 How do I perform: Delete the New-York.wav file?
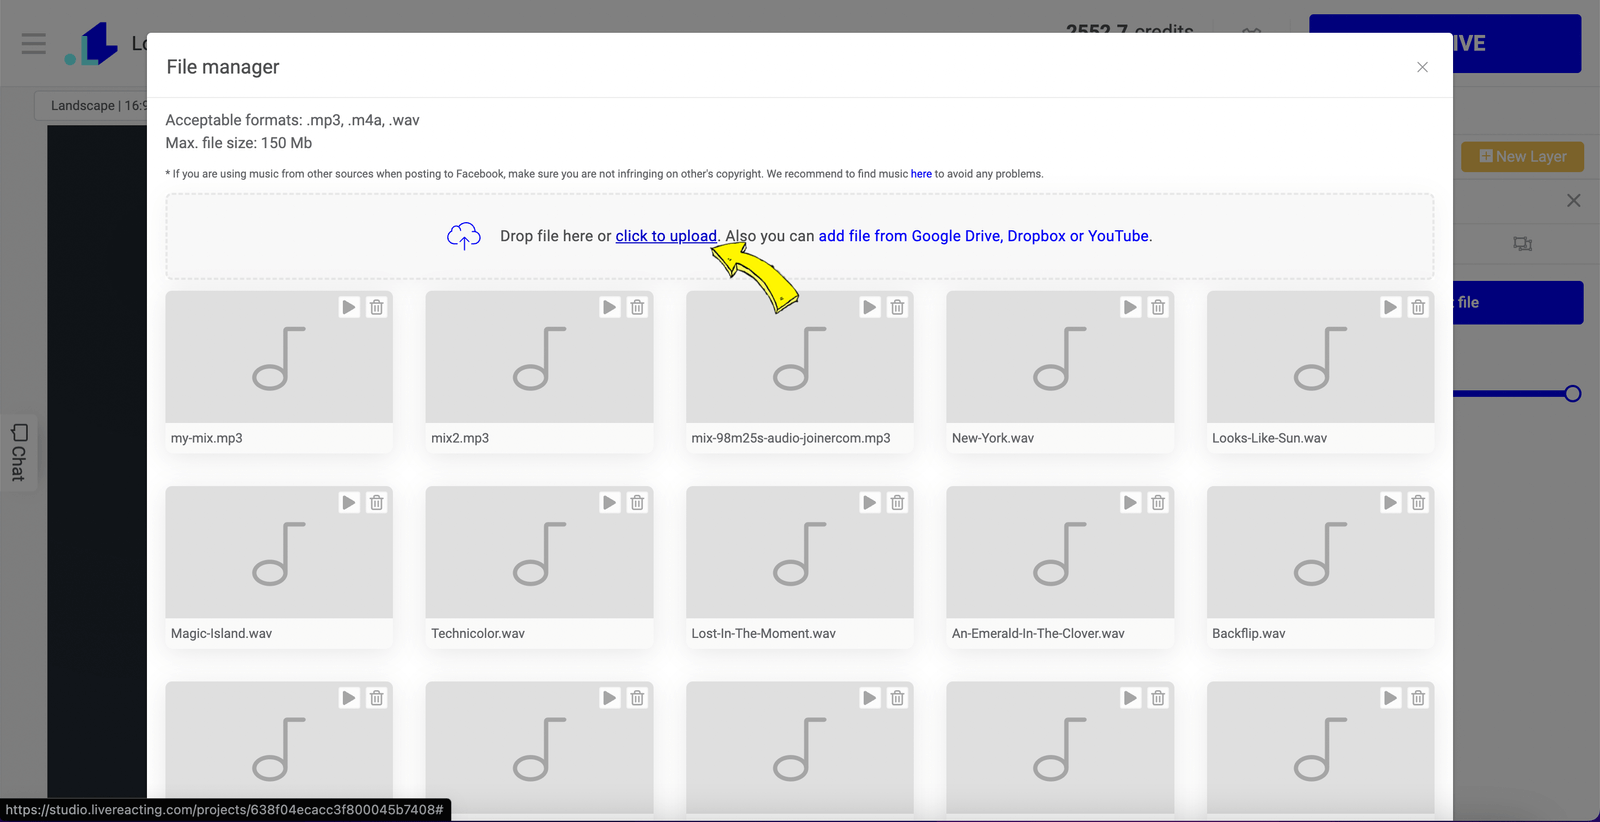click(1158, 307)
